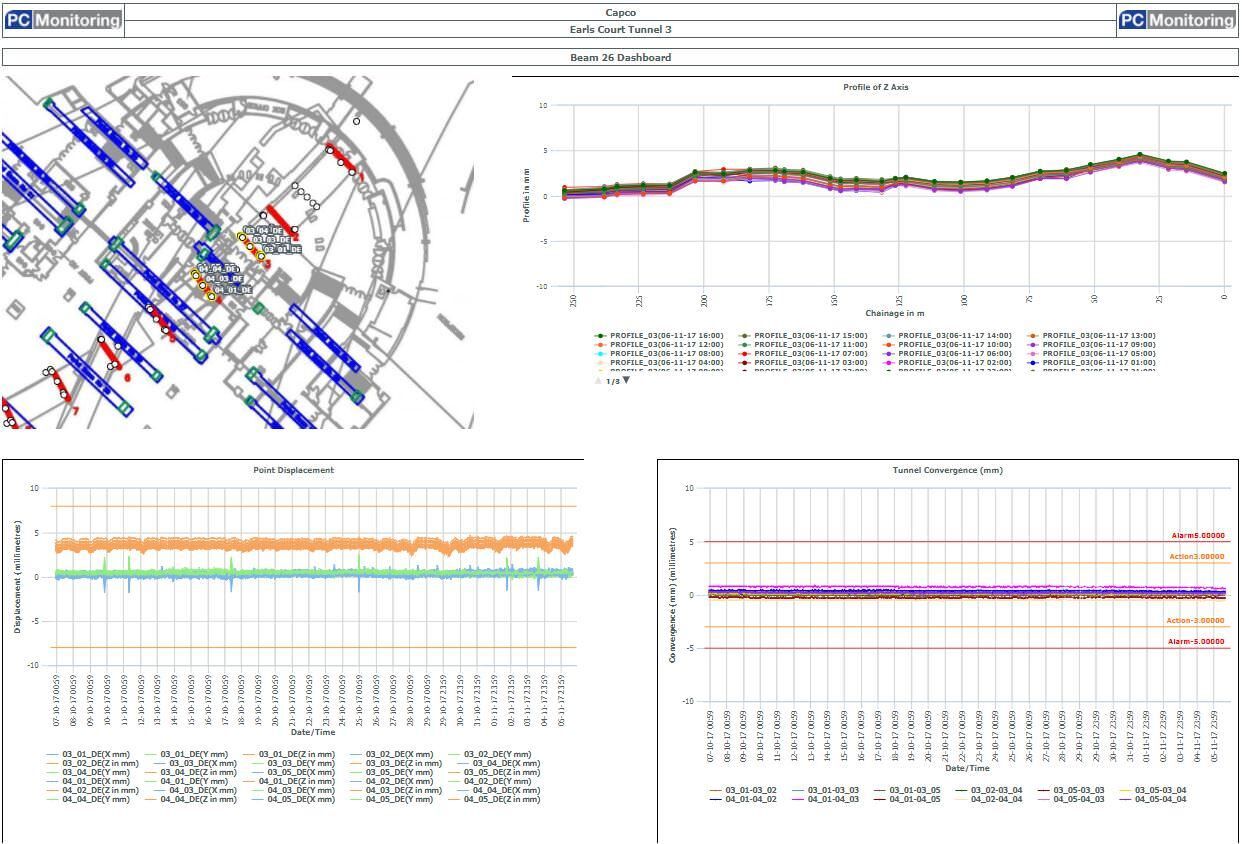This screenshot has height=844, width=1242.
Task: Click the right PC Monitoring logo
Action: click(1177, 20)
